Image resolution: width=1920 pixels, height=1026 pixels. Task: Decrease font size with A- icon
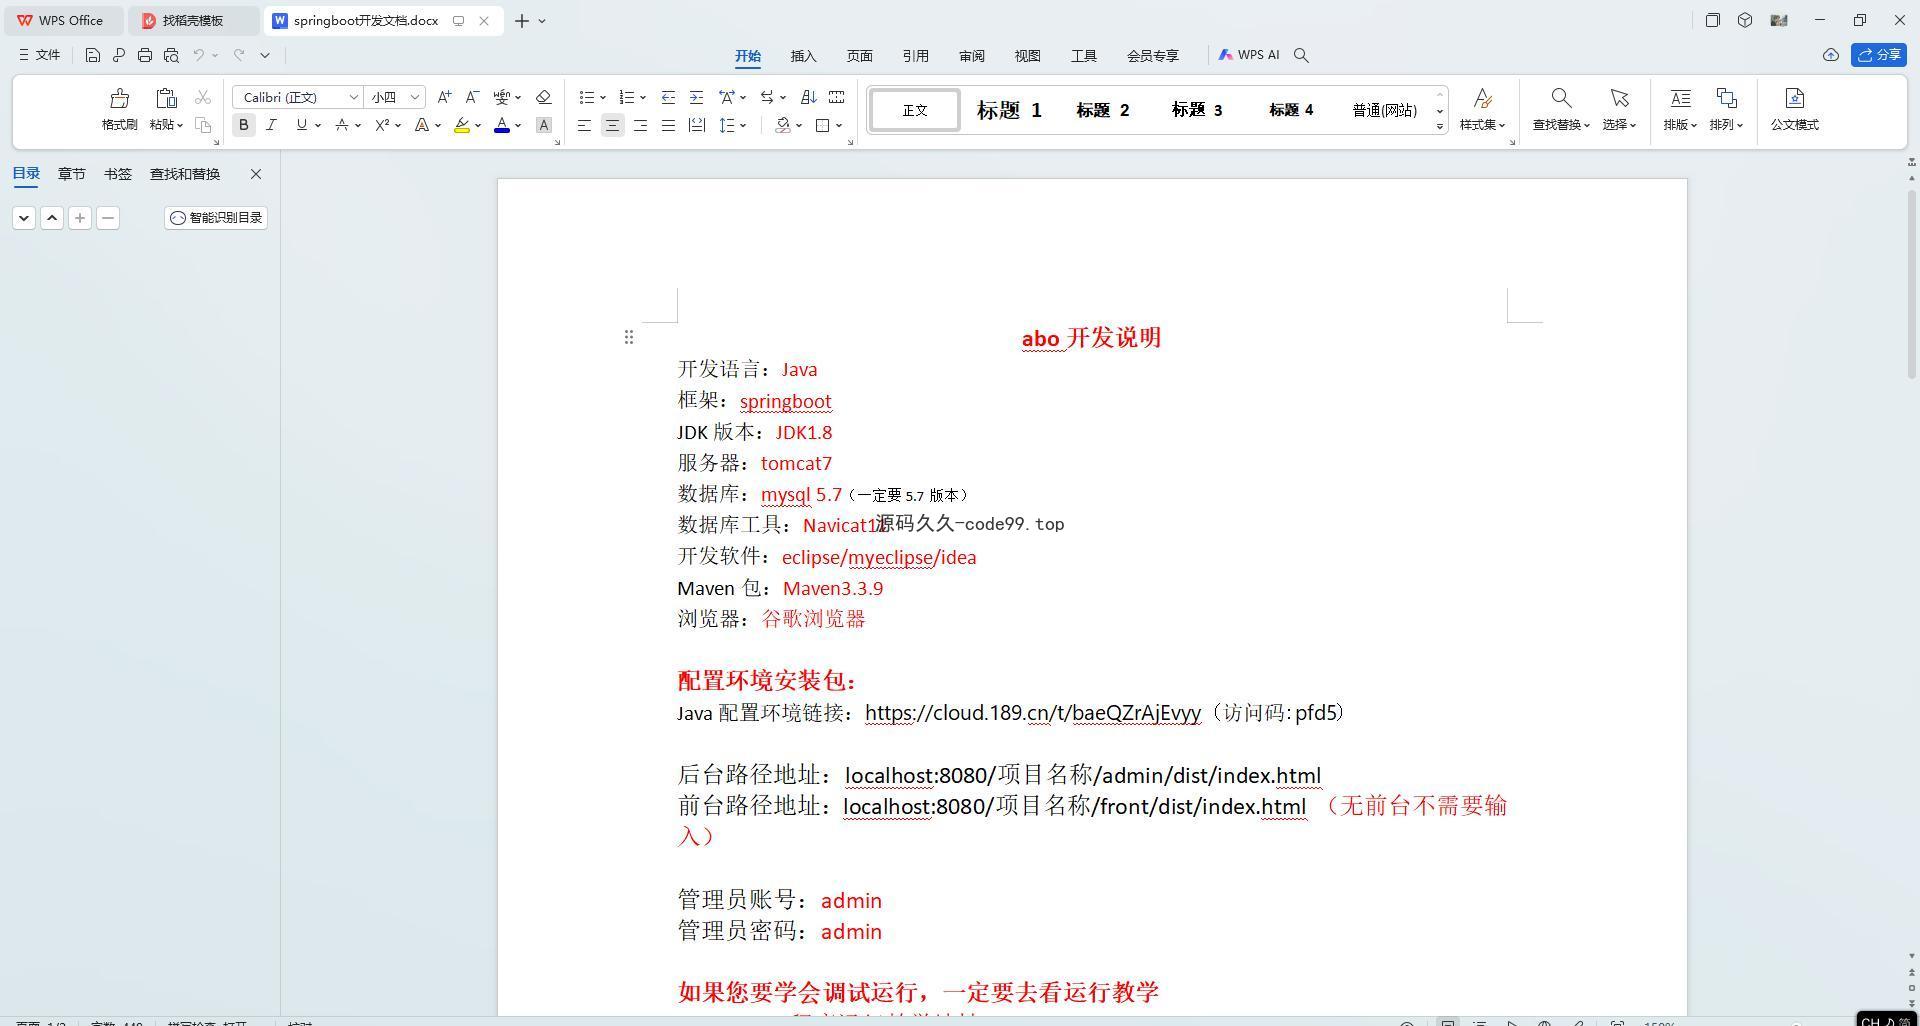[472, 97]
